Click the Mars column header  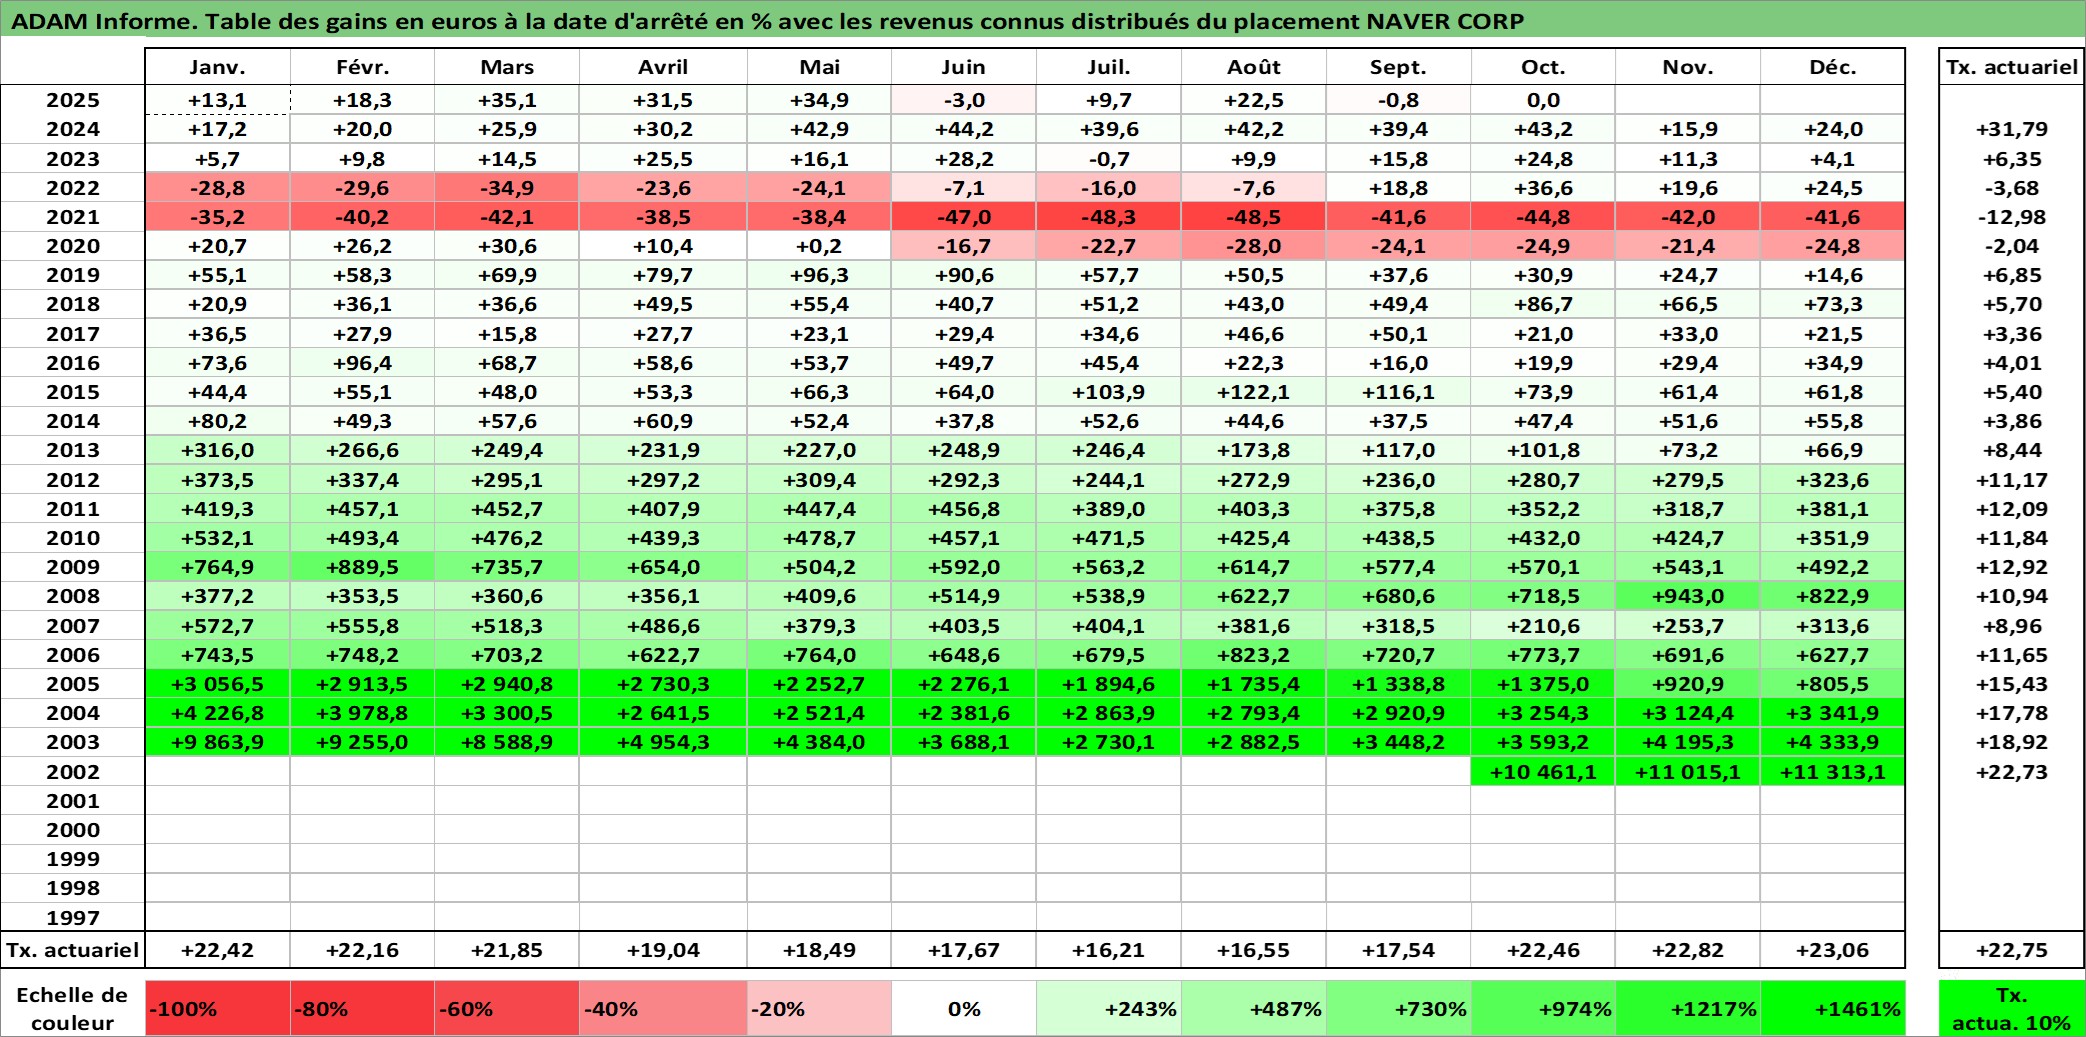pos(507,67)
